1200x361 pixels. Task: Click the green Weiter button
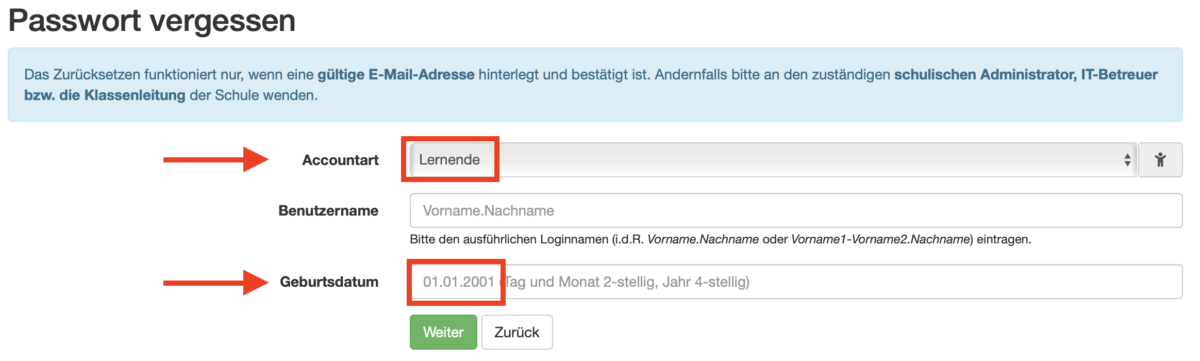(443, 332)
